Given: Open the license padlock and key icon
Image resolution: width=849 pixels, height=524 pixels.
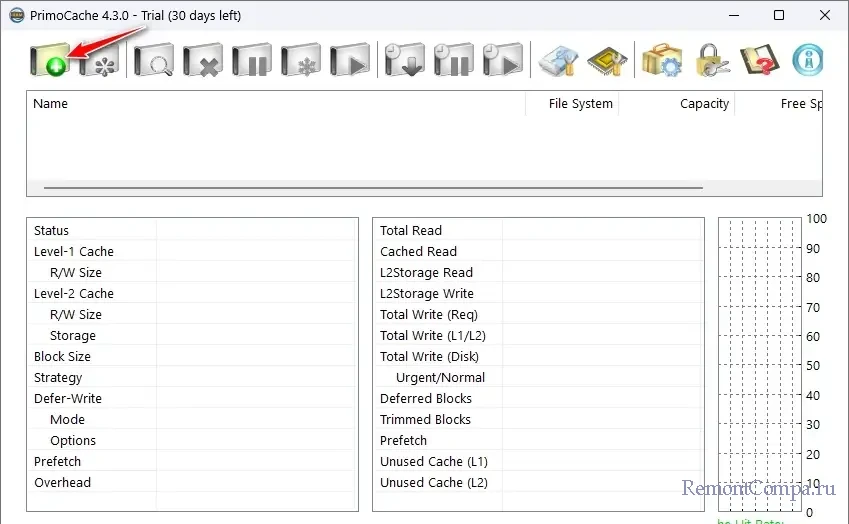Looking at the screenshot, I should point(710,60).
